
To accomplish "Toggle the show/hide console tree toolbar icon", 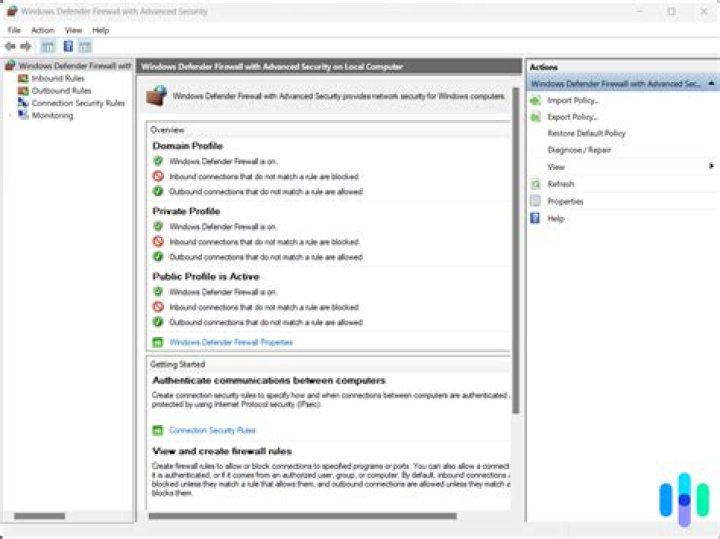I will coord(48,46).
